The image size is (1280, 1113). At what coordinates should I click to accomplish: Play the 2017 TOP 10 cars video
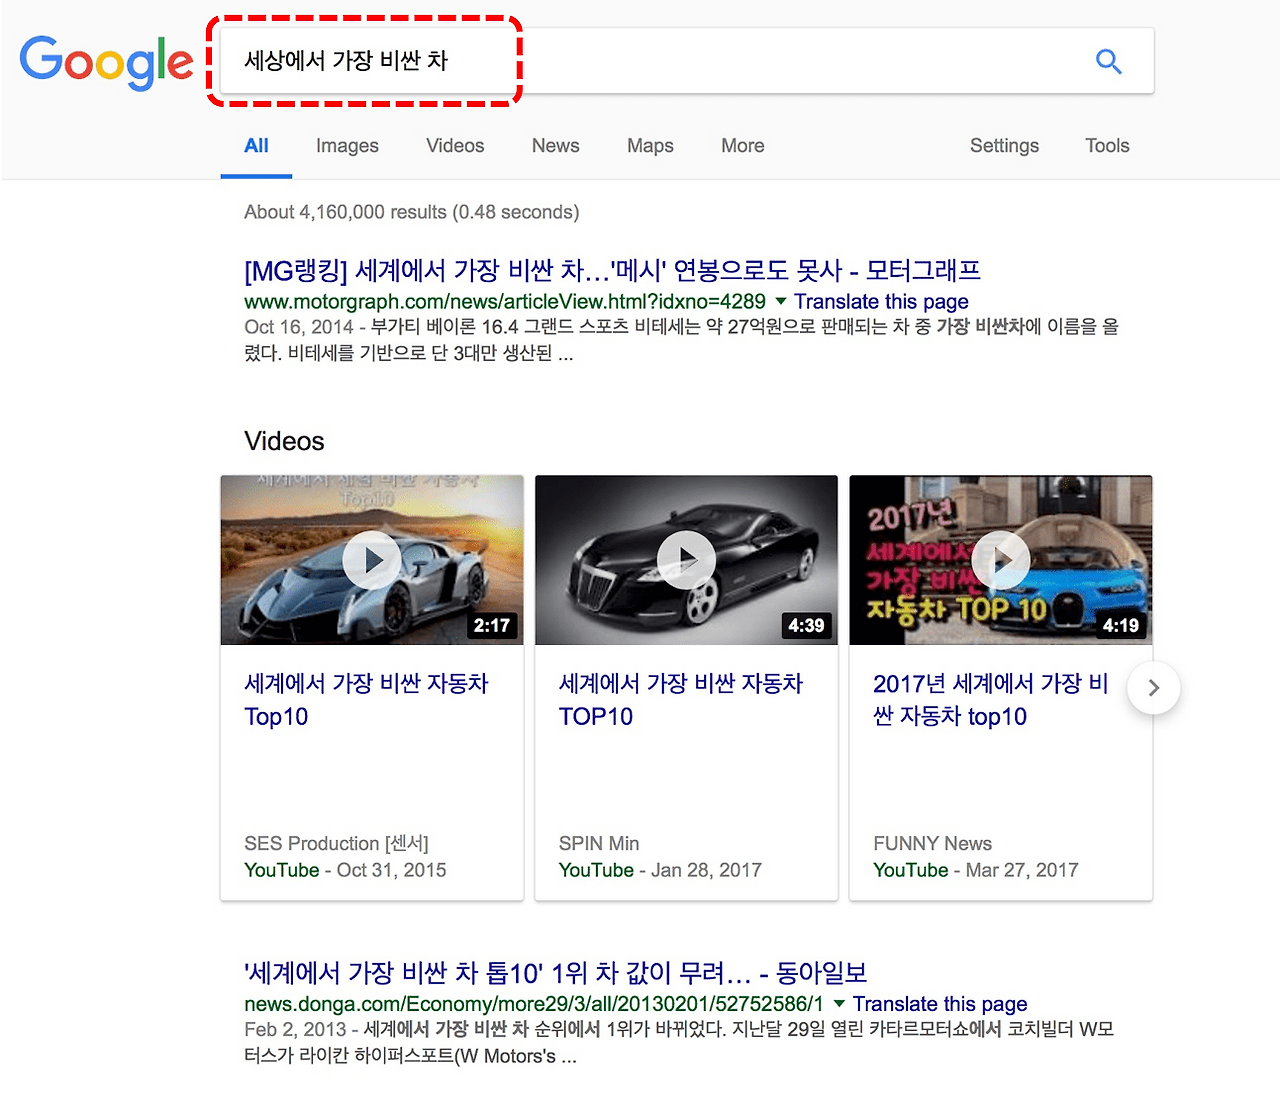1000,560
